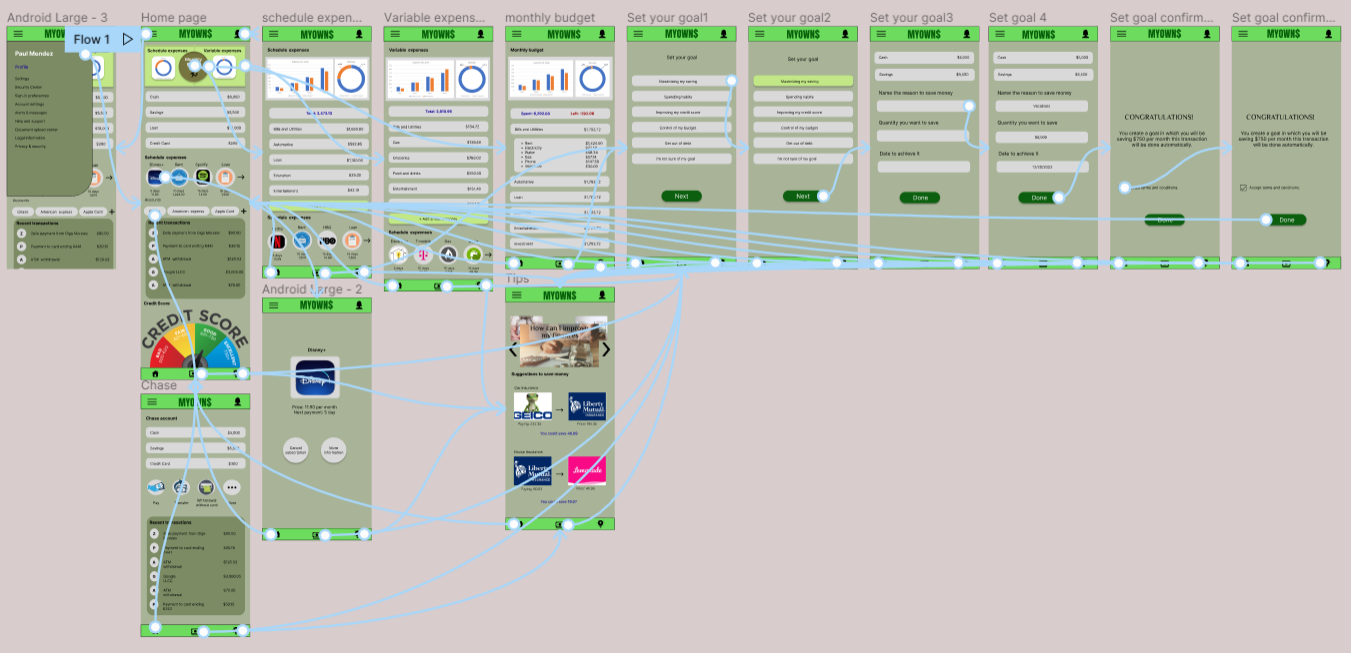Choose highlighted Maximizing my saving in Set your goal2

pos(803,81)
